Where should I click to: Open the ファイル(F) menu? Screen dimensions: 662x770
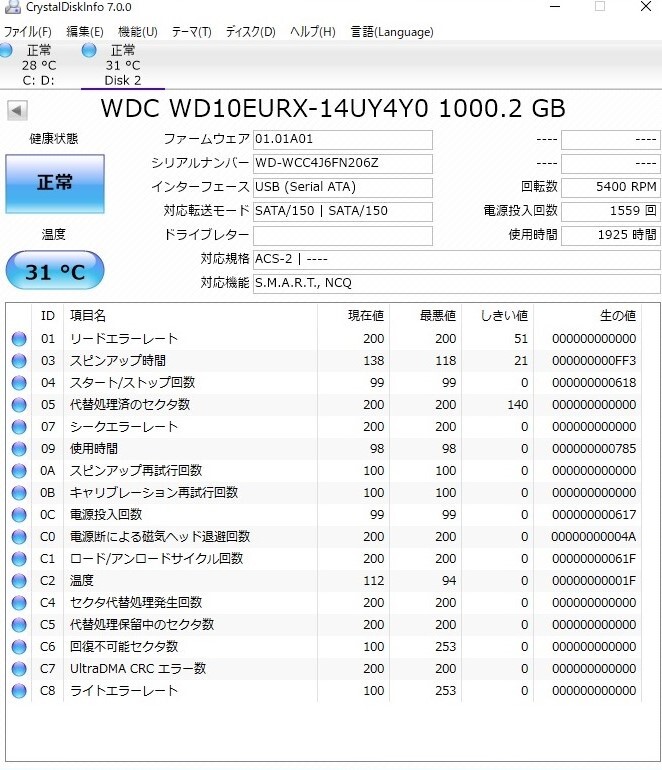(x=28, y=32)
